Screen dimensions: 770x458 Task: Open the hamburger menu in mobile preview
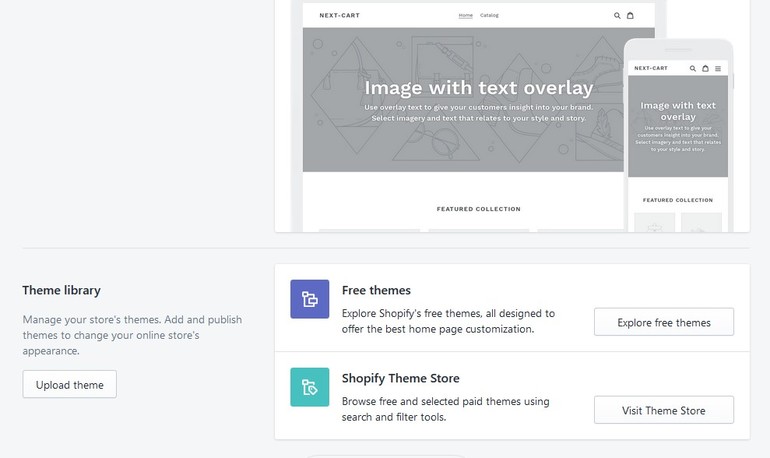pyautogui.click(x=718, y=69)
